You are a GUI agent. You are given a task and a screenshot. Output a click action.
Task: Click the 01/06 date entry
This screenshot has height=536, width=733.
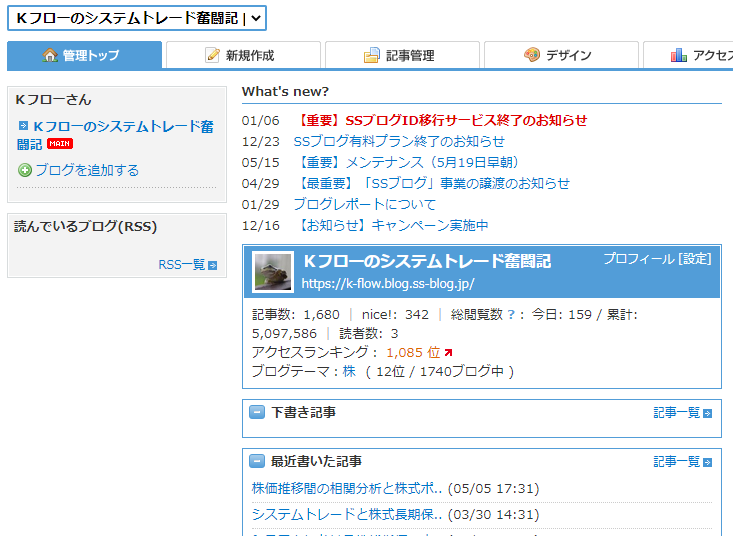pos(260,121)
